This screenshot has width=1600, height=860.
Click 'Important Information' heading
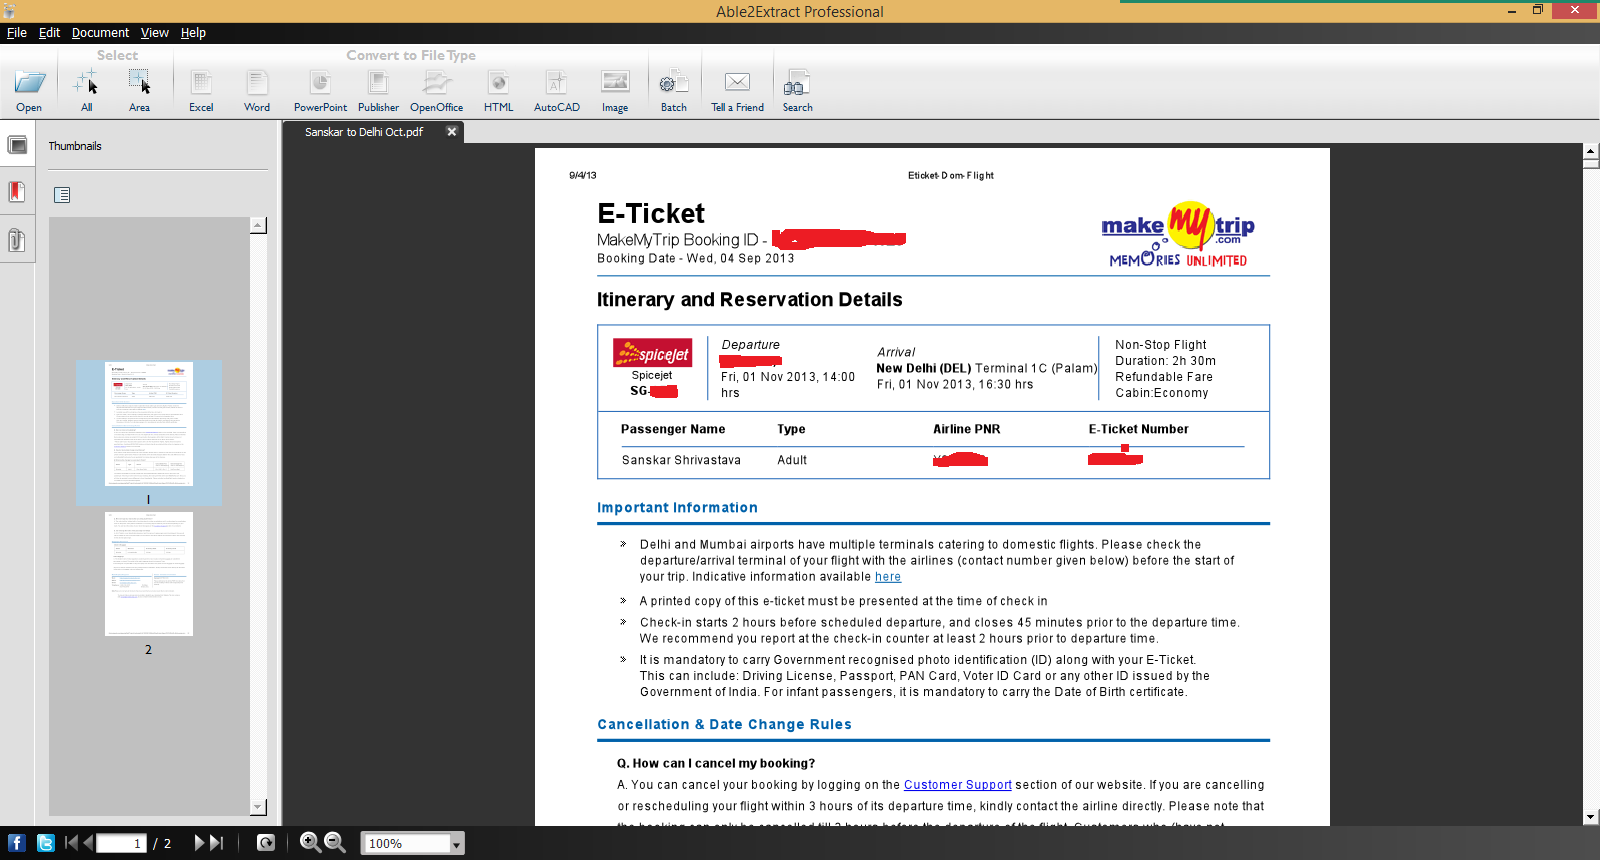[677, 508]
